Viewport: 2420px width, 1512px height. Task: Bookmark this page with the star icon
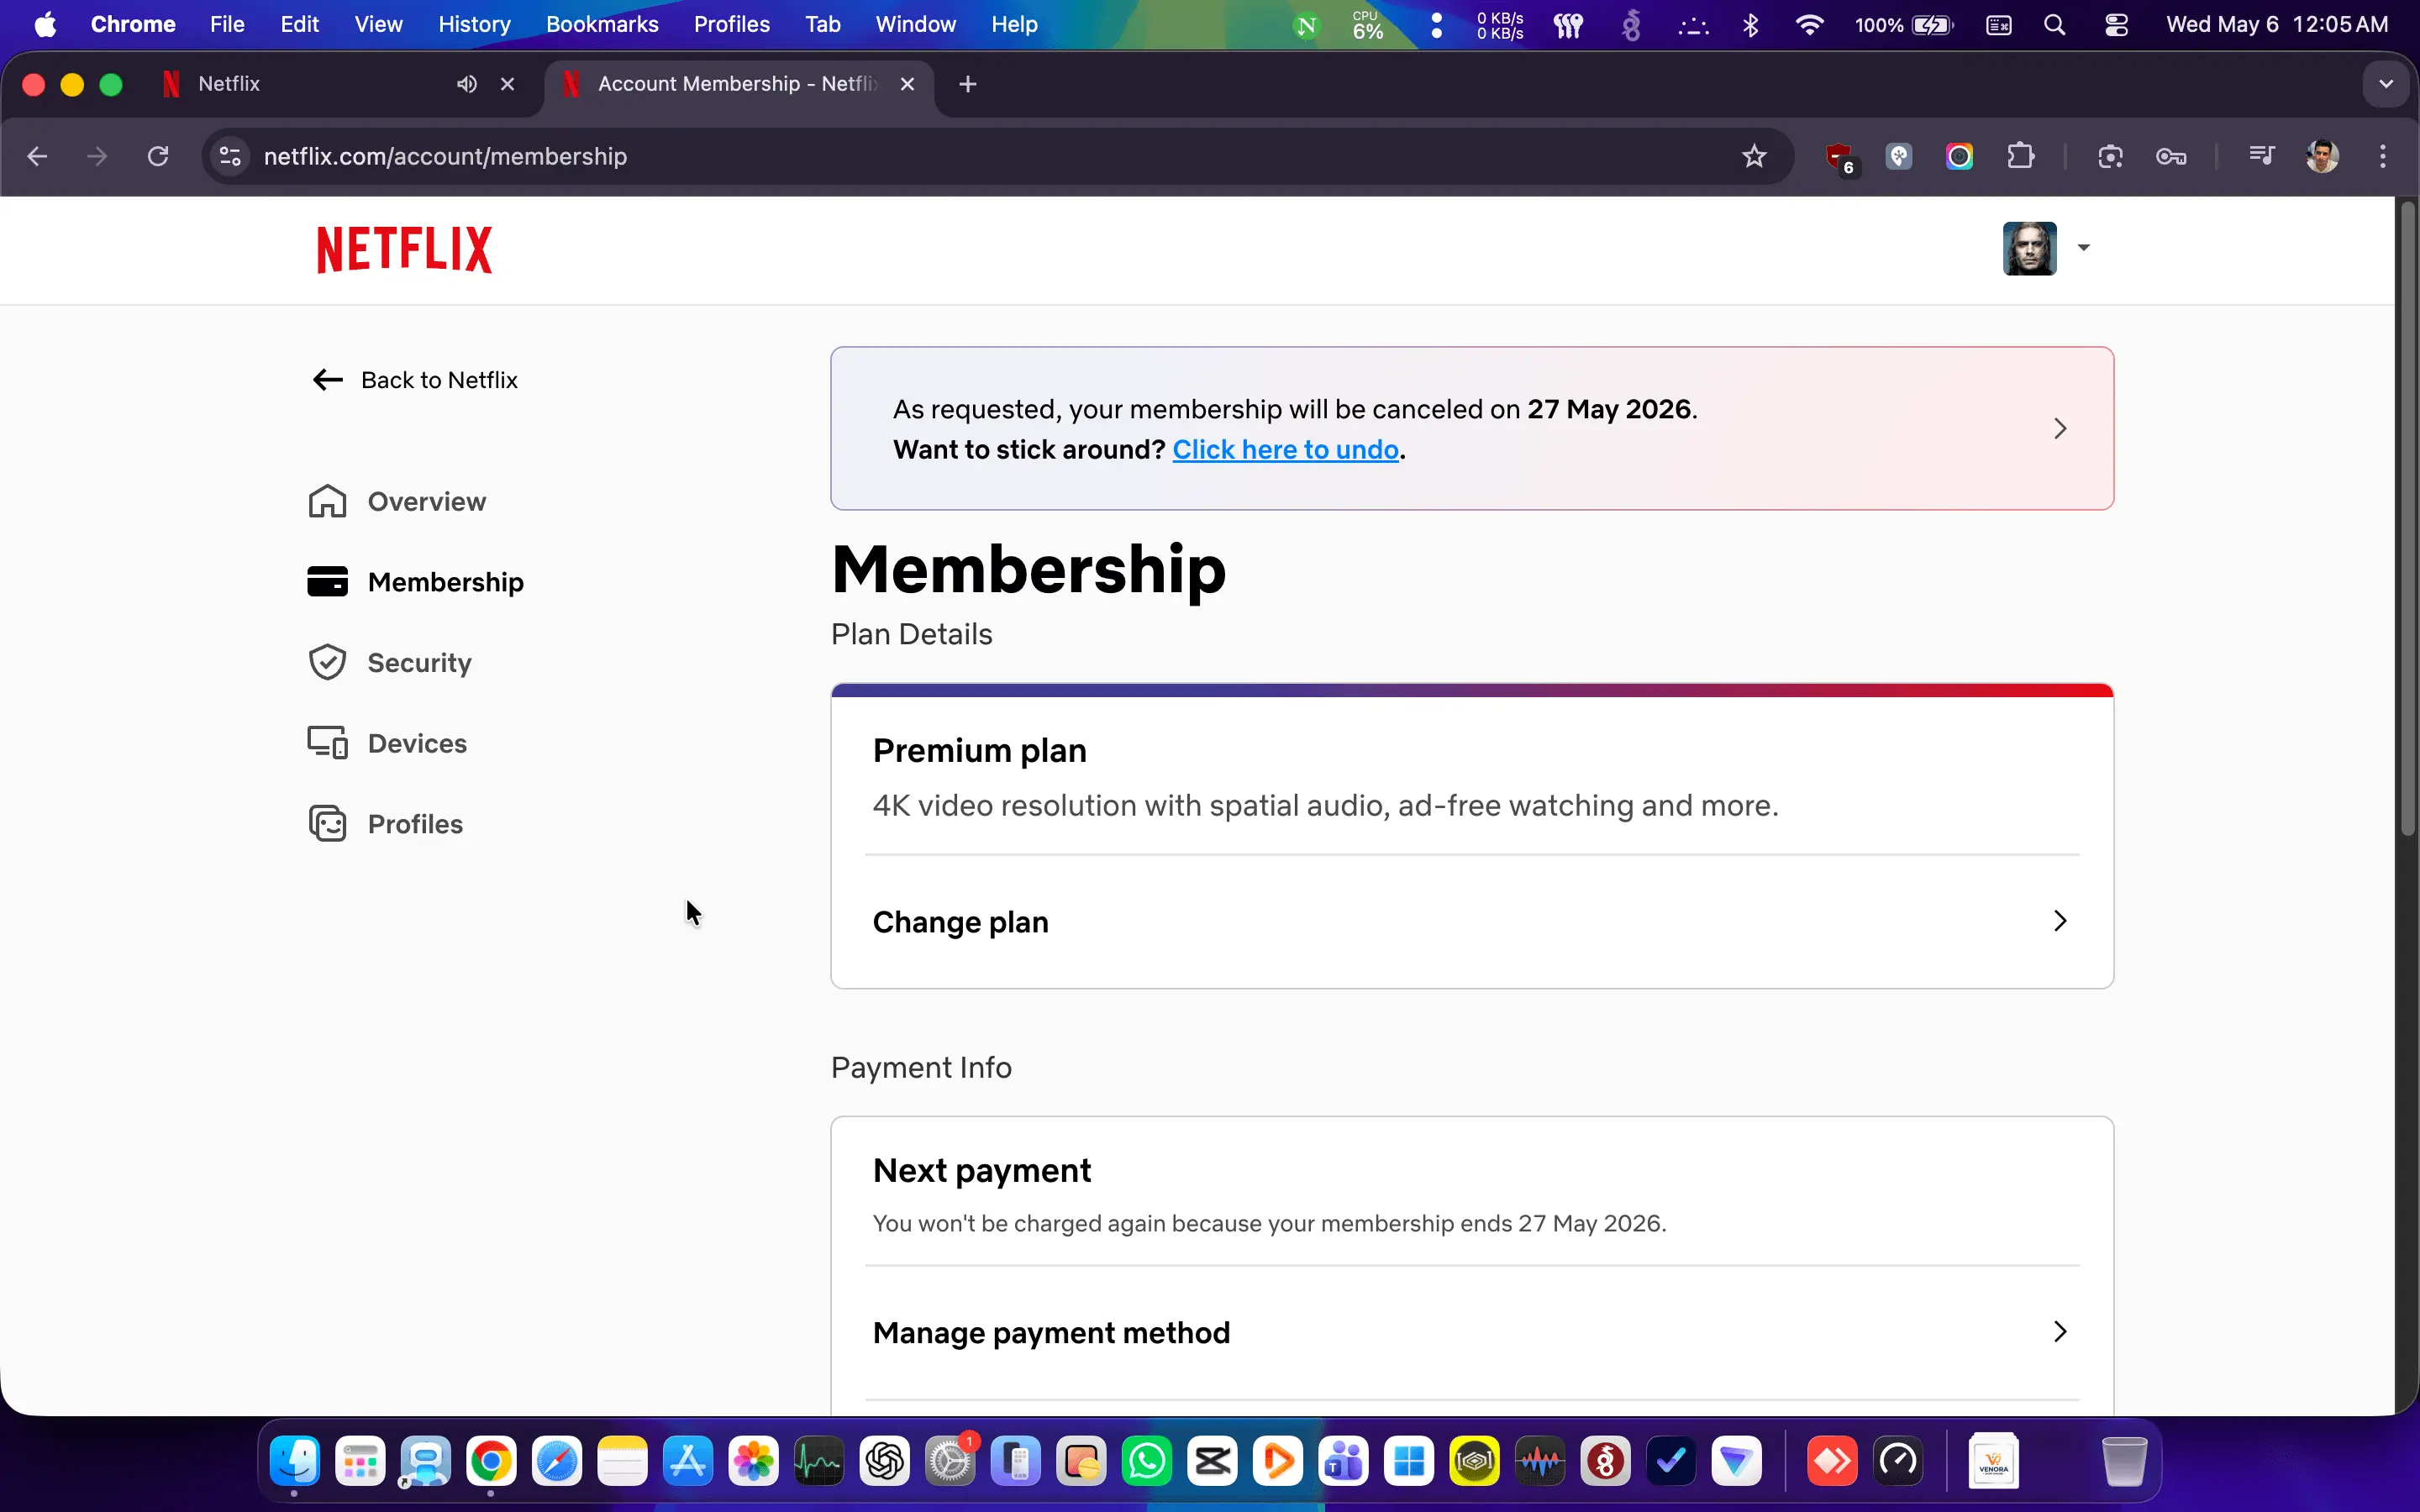1754,156
